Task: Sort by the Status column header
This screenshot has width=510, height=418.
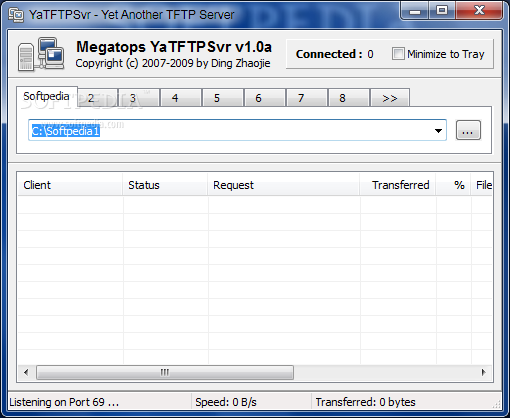Action: pyautogui.click(x=165, y=185)
